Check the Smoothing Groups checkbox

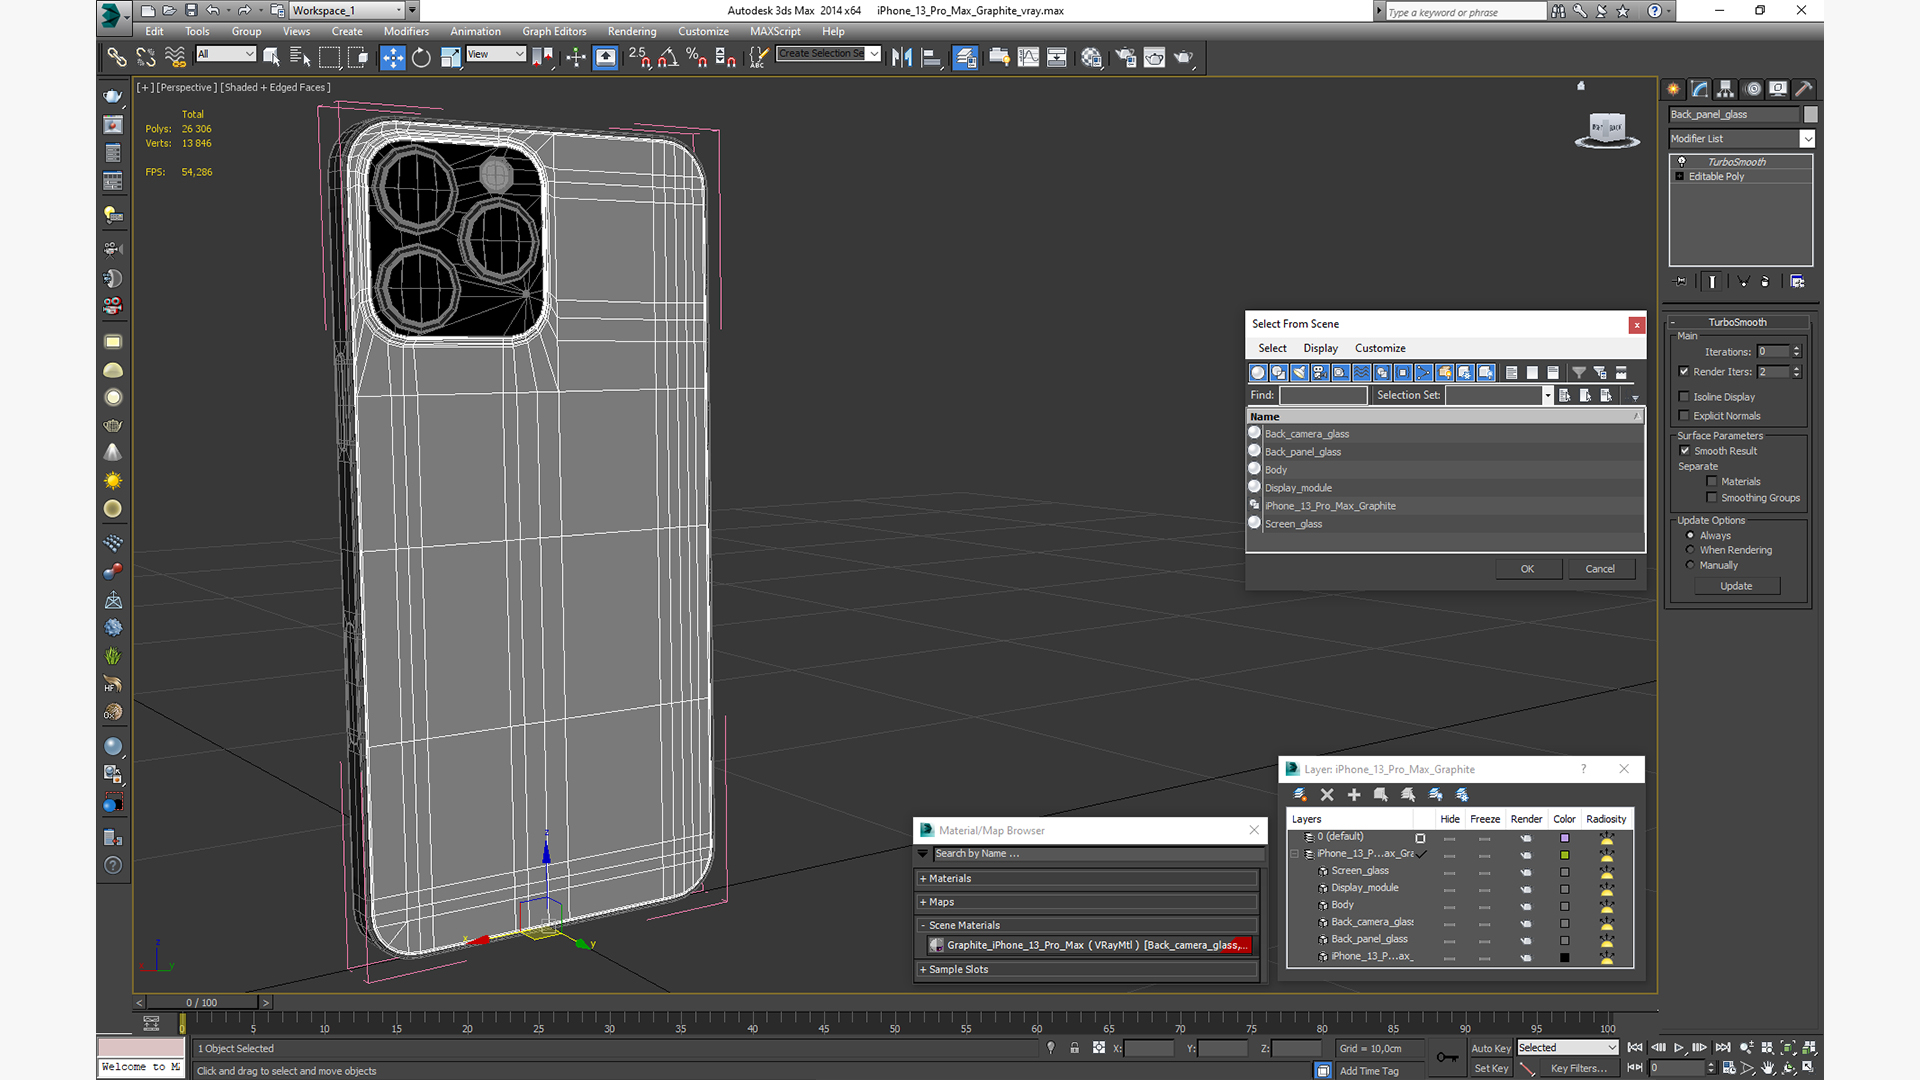[1712, 498]
